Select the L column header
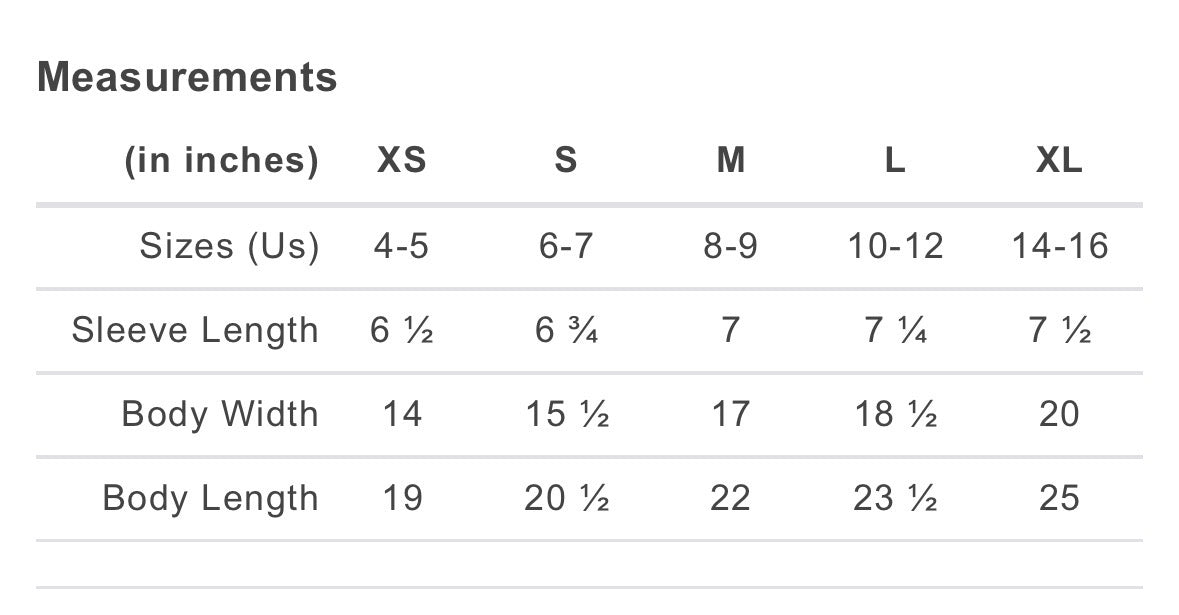 895,160
